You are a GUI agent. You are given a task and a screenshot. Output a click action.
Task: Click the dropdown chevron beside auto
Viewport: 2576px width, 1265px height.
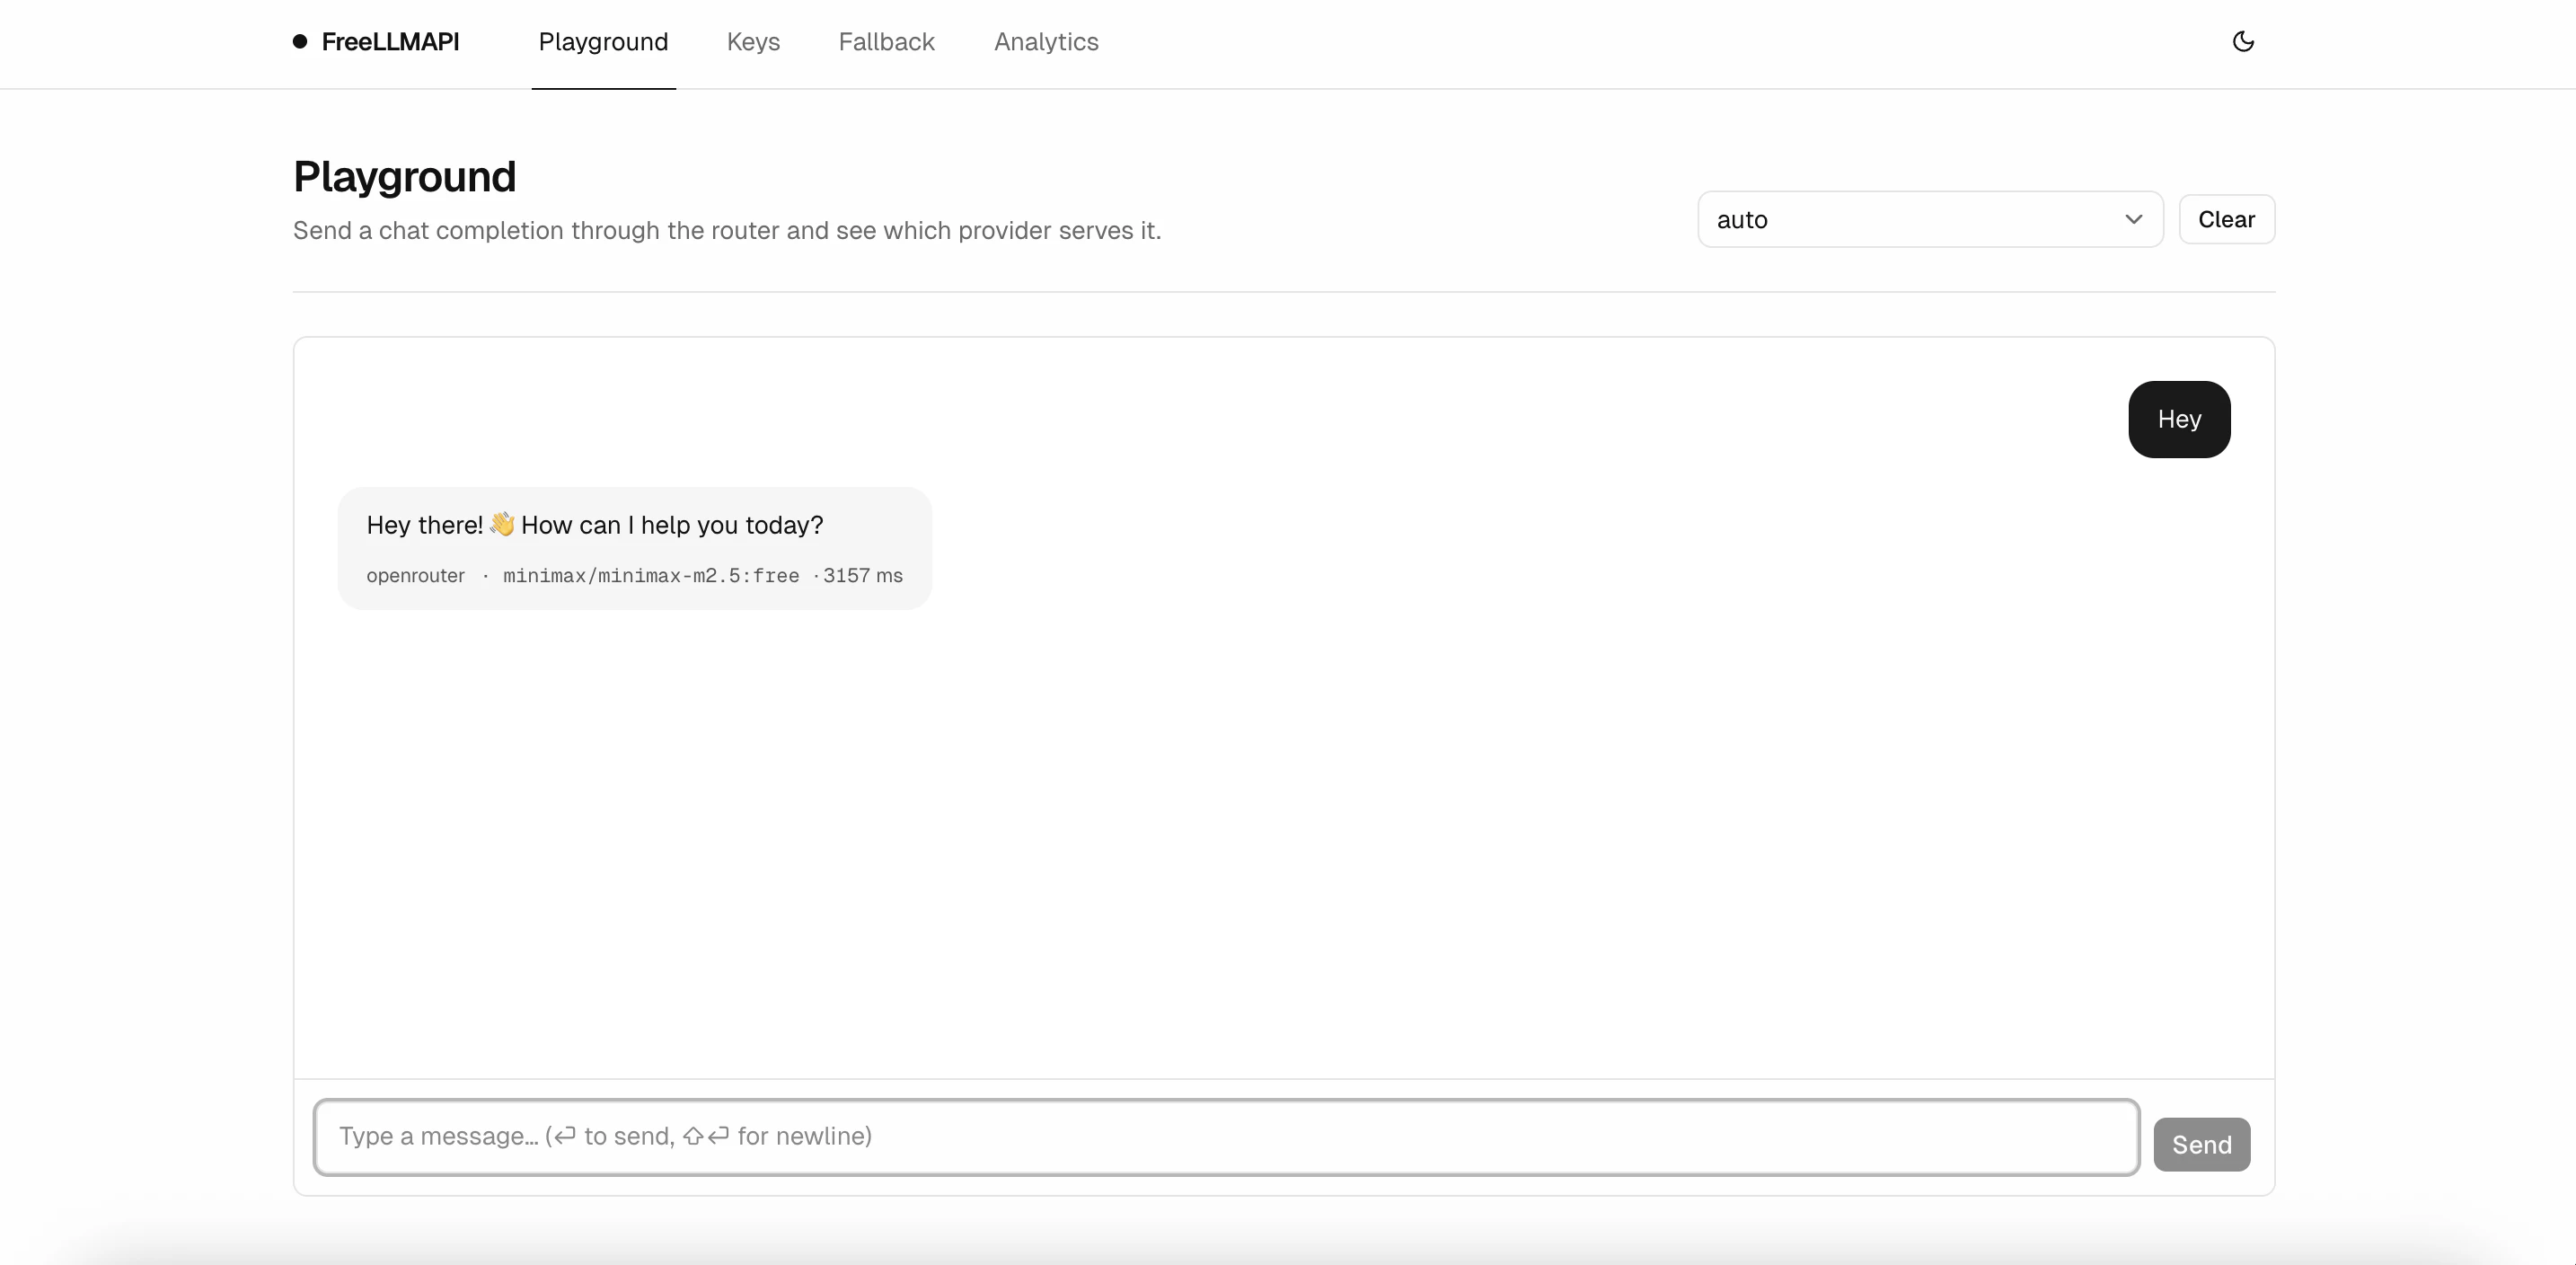click(2134, 219)
